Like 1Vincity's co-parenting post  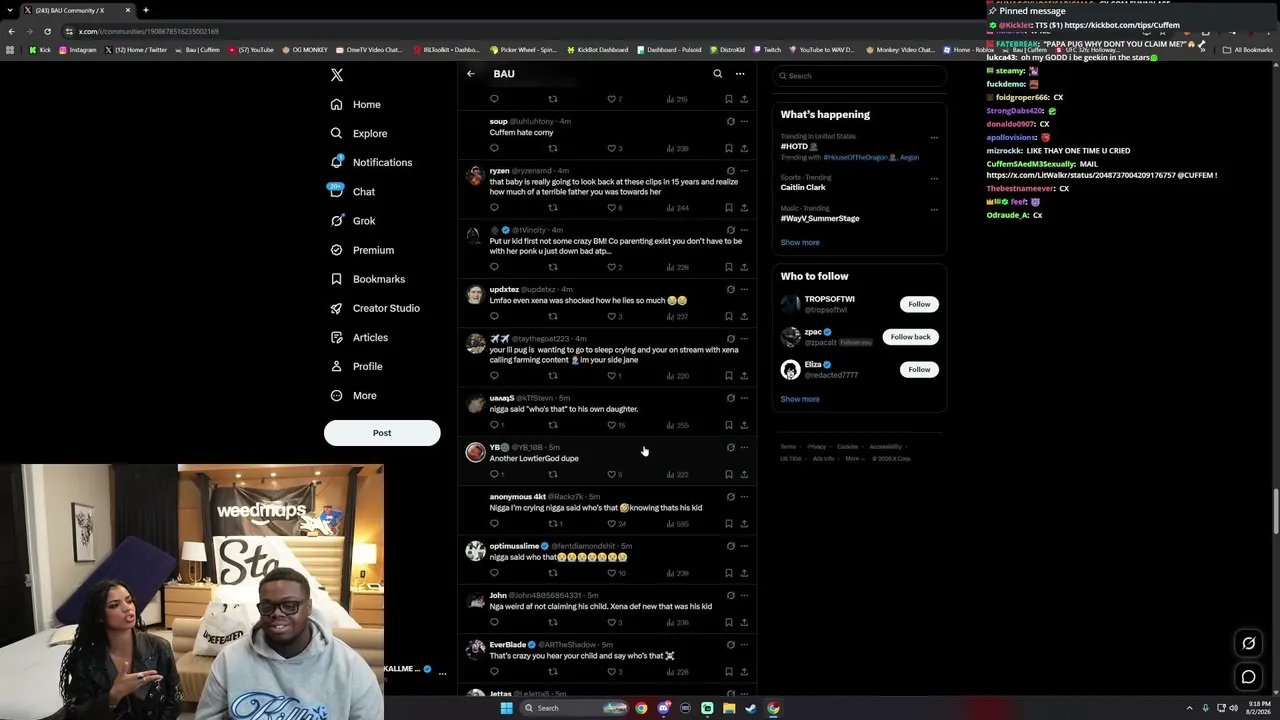[612, 267]
